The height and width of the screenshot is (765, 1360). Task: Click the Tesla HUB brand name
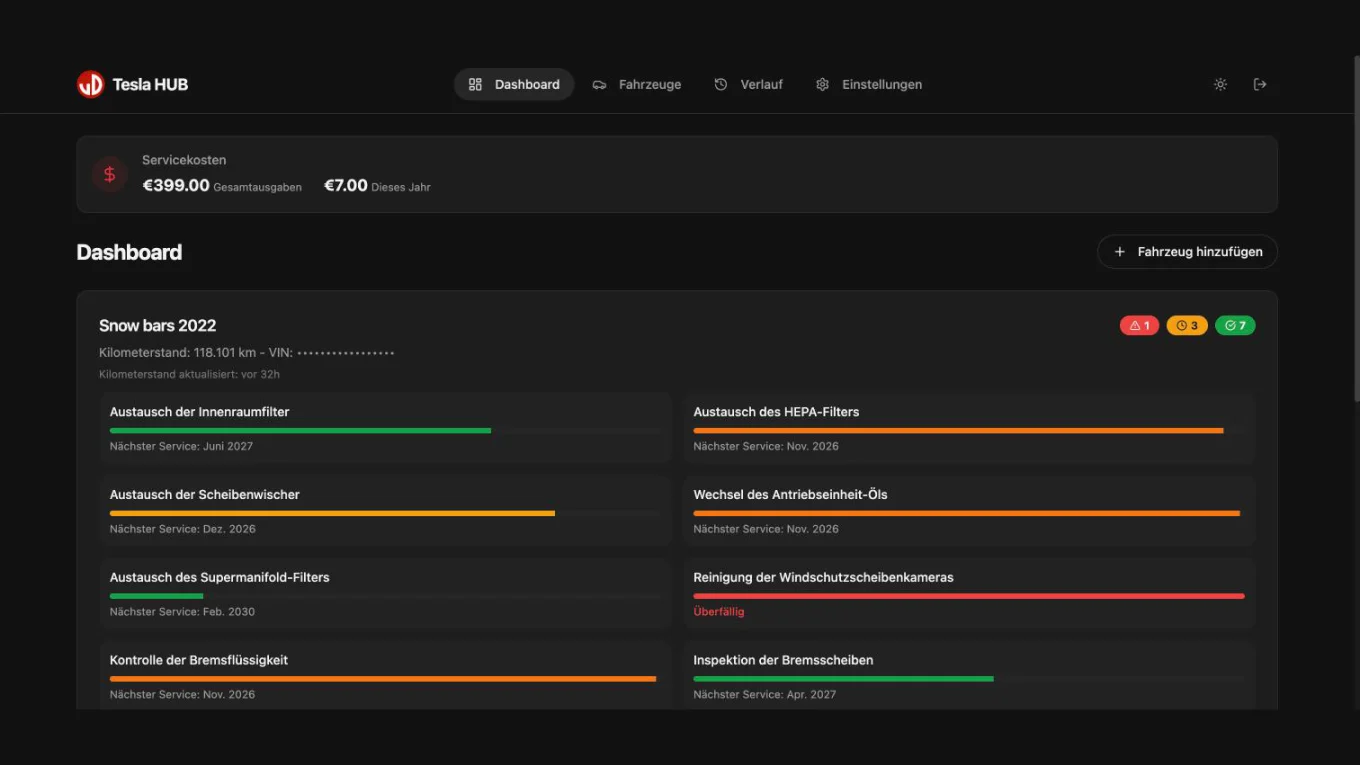[150, 84]
